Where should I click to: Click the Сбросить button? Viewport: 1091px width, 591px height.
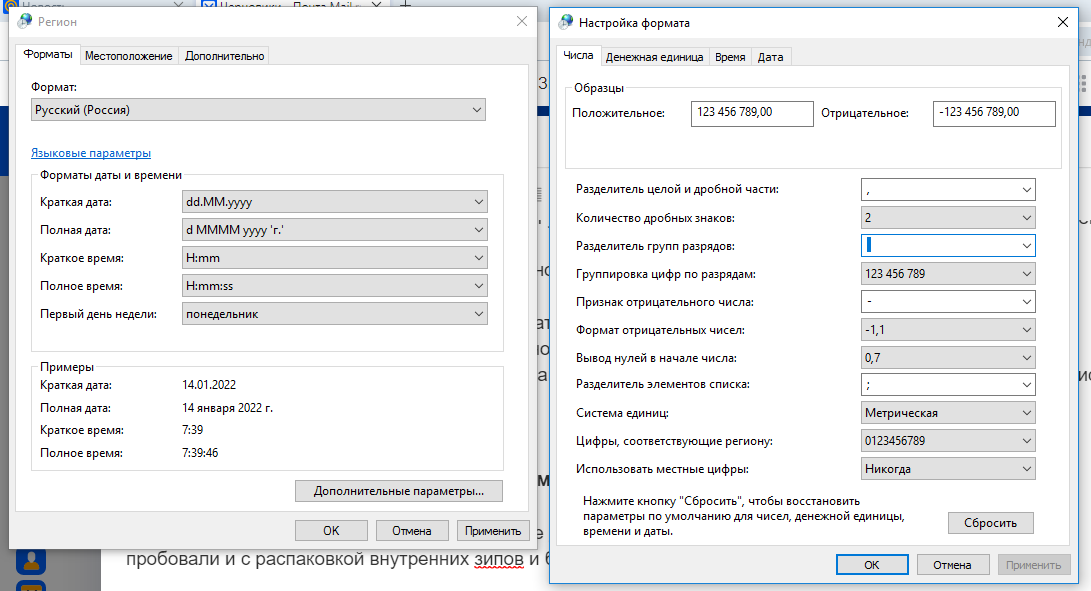pyautogui.click(x=990, y=523)
